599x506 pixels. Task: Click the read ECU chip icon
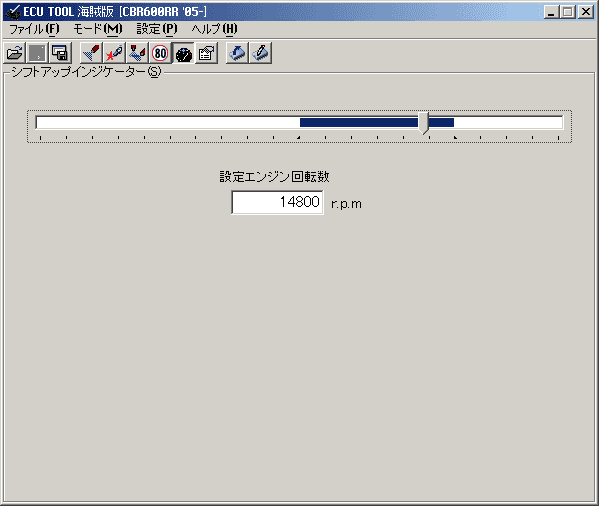click(x=237, y=53)
